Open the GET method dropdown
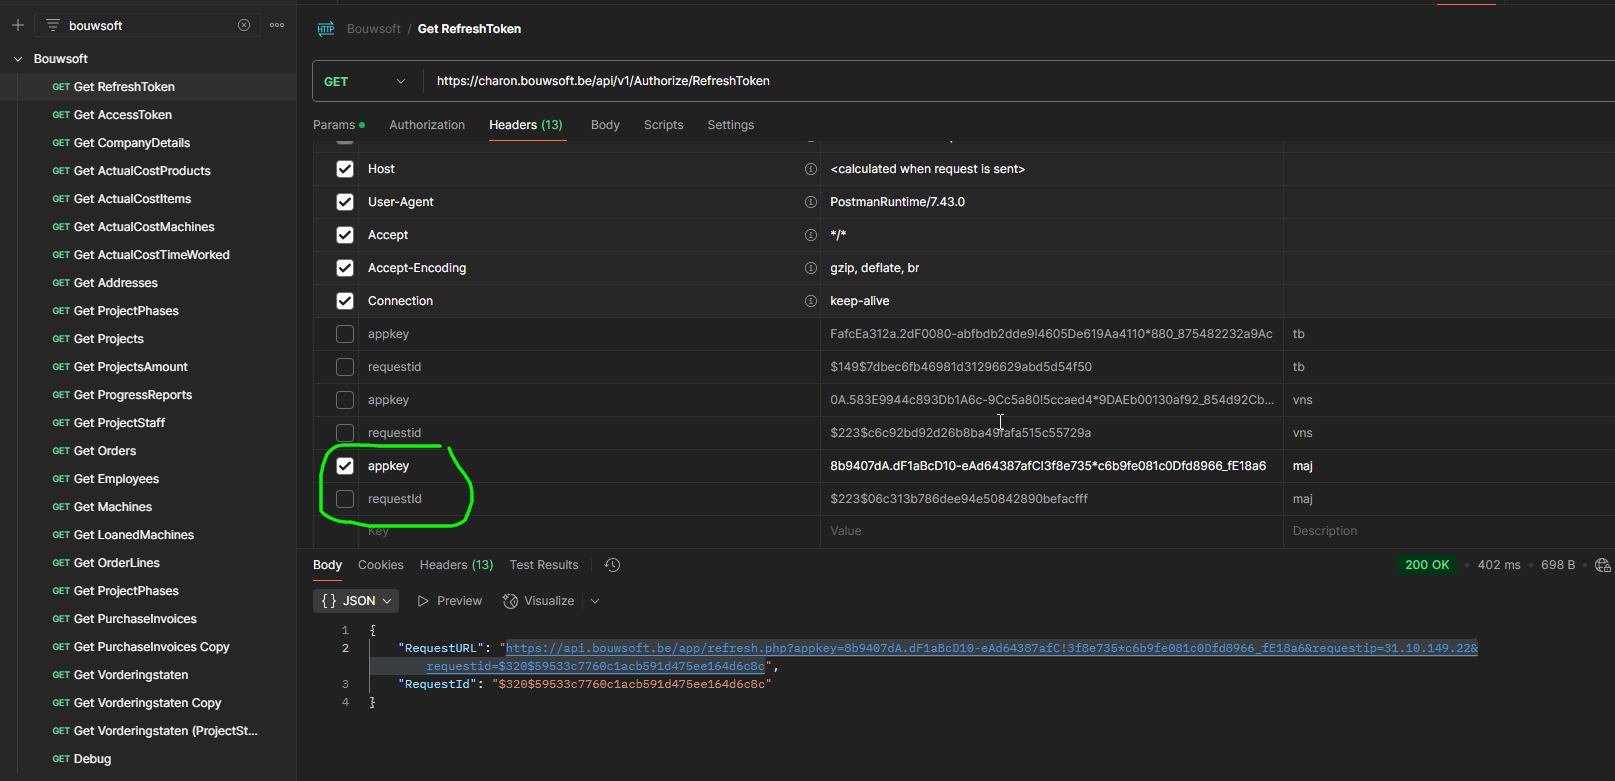This screenshot has height=781, width=1615. pos(366,81)
